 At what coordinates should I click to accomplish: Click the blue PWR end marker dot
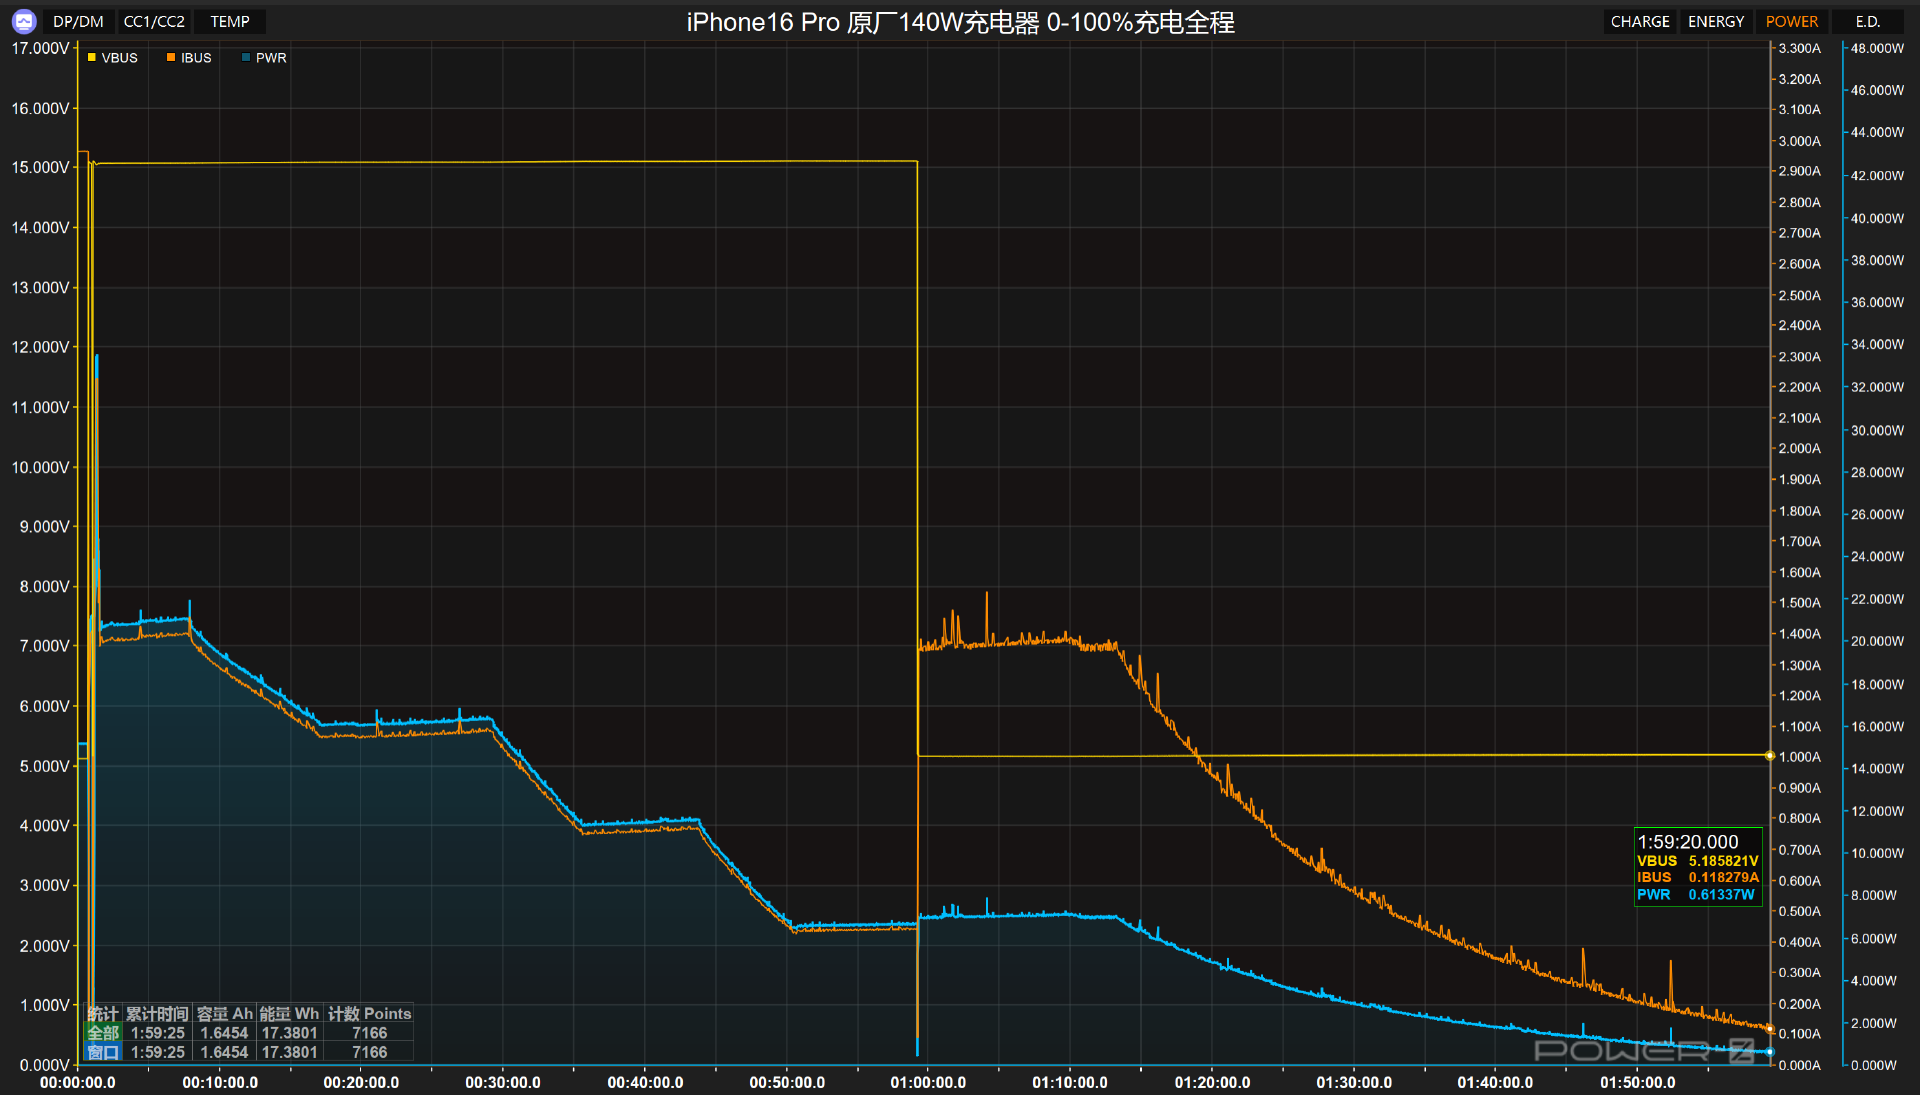(x=1770, y=1052)
